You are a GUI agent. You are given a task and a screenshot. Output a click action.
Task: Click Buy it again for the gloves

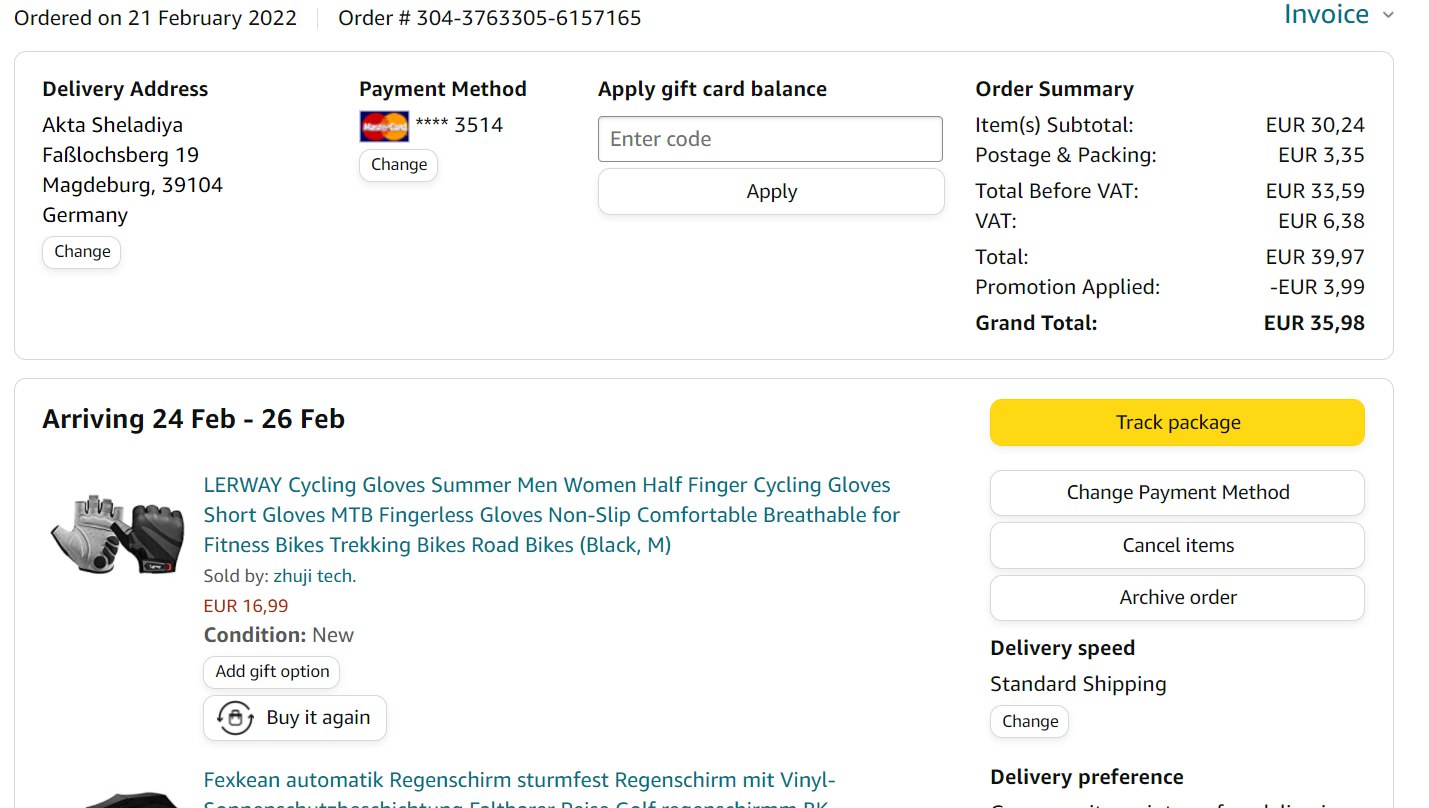pyautogui.click(x=317, y=718)
